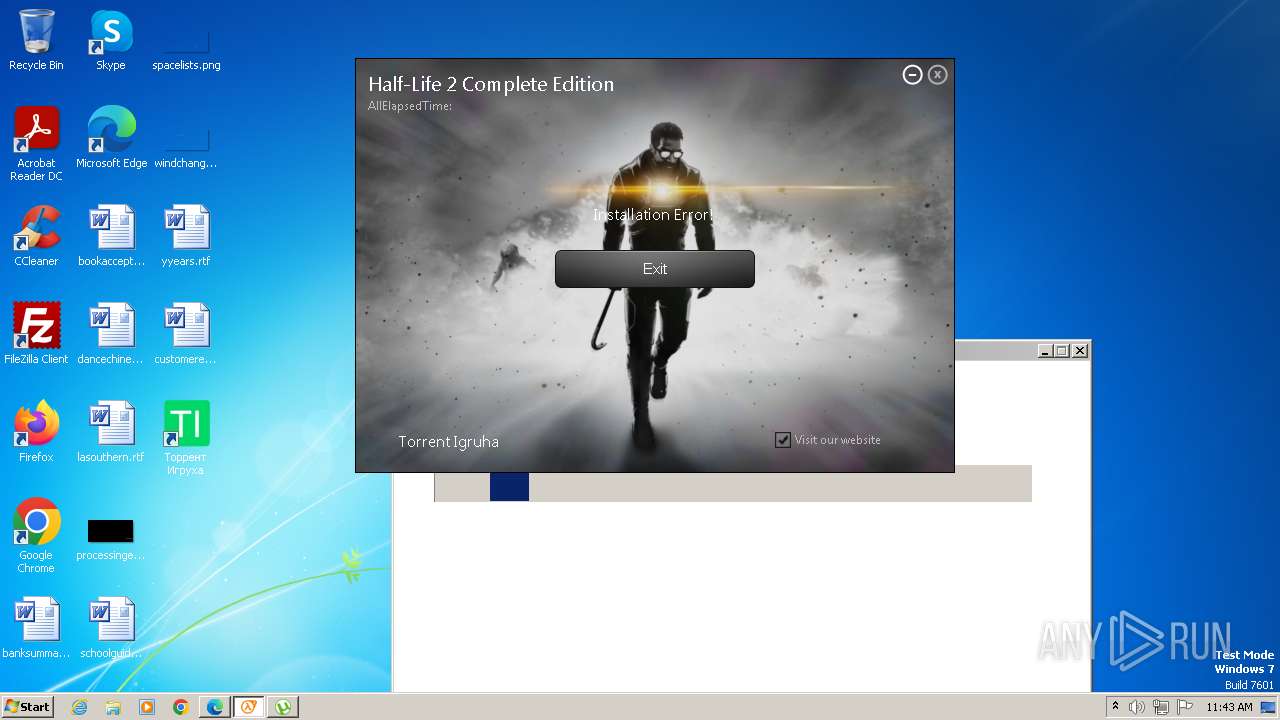Switch to the installer taskbar item
The image size is (1280, 720).
[248, 707]
